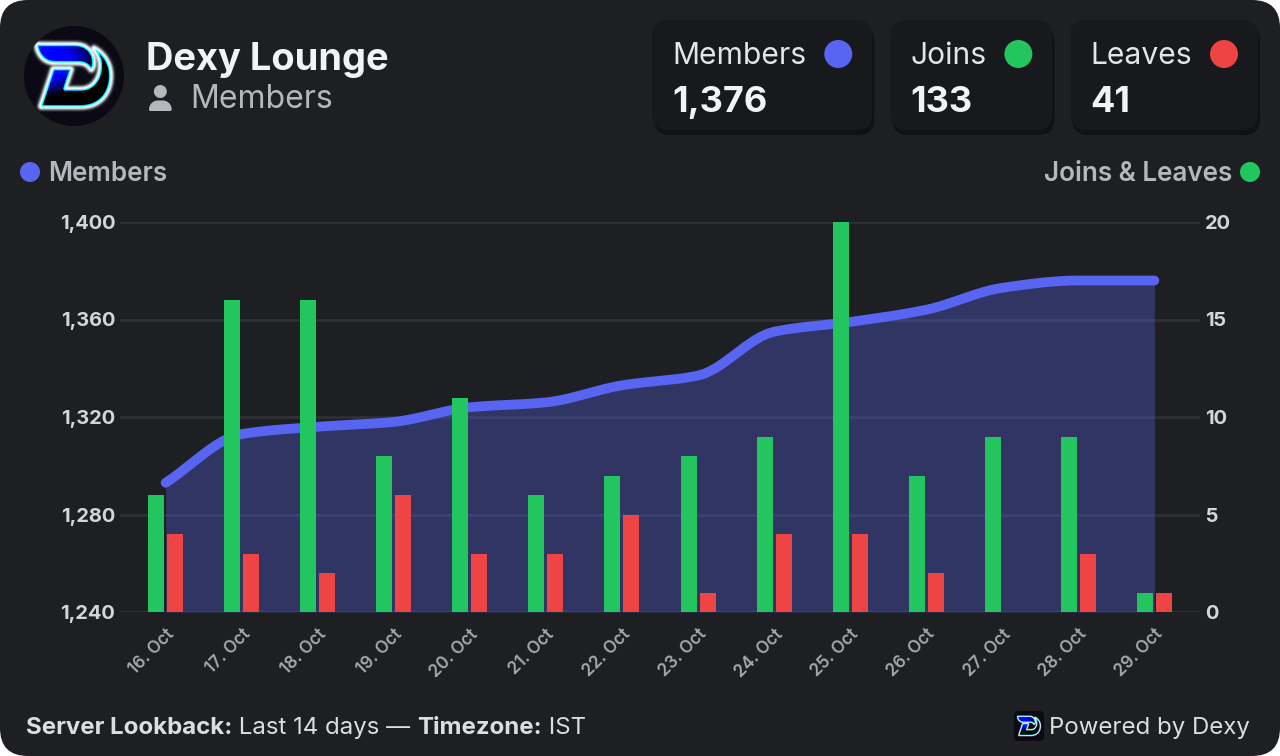Toggle the Joins & Leaves legend green dot
Screen dimensions: 1280x756
(1250, 172)
